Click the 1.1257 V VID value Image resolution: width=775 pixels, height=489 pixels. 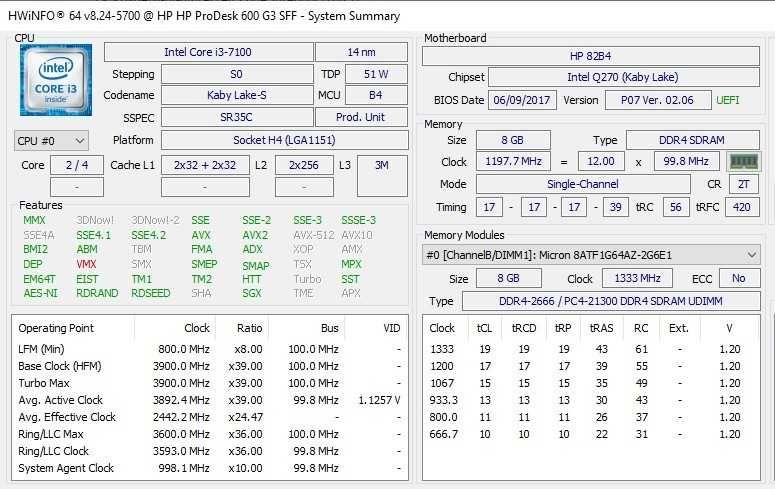(x=380, y=400)
